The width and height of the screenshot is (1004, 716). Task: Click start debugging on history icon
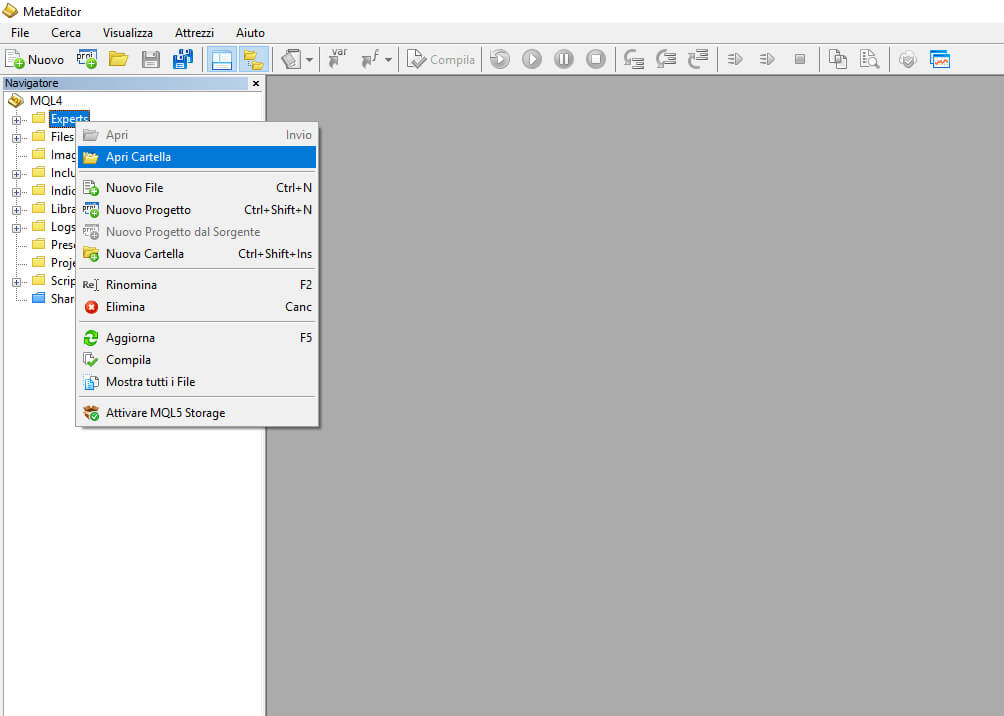[500, 60]
